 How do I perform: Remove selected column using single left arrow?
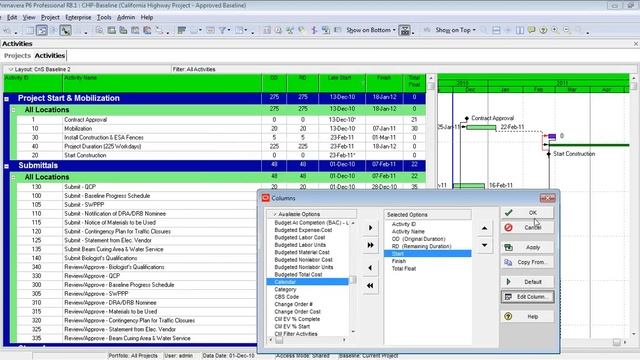pos(370,268)
